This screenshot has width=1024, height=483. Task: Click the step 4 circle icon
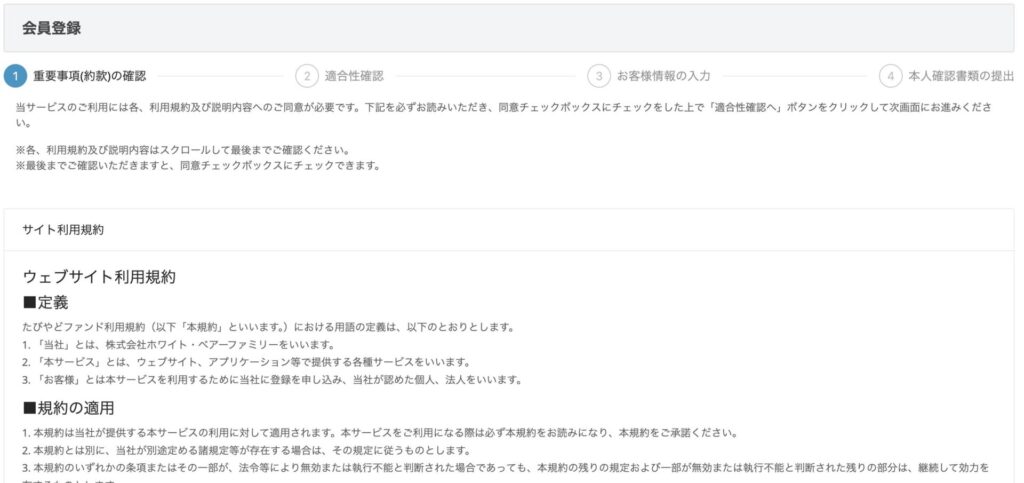coord(890,76)
